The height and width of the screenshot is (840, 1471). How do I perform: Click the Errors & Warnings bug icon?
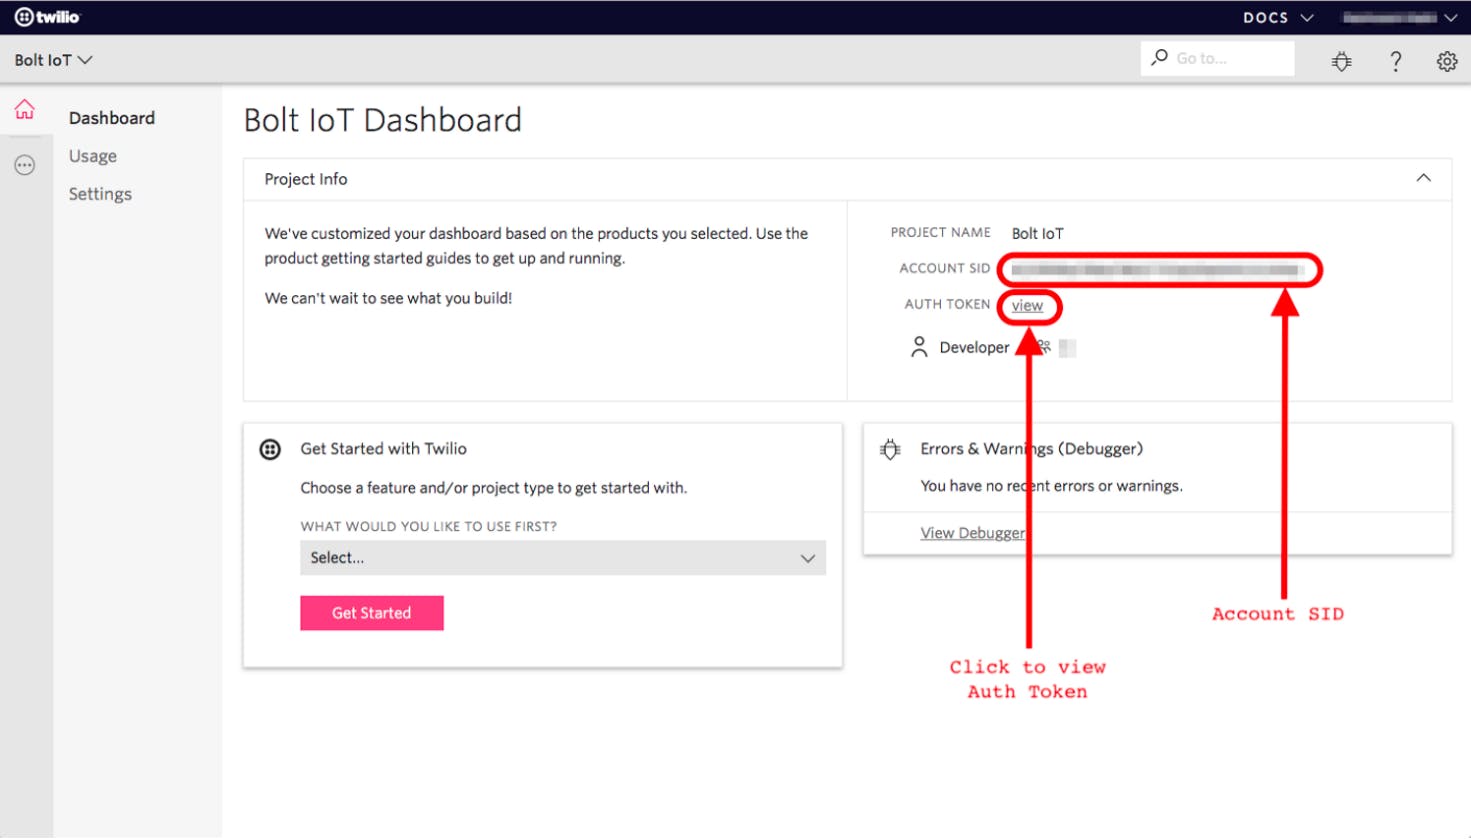point(890,449)
